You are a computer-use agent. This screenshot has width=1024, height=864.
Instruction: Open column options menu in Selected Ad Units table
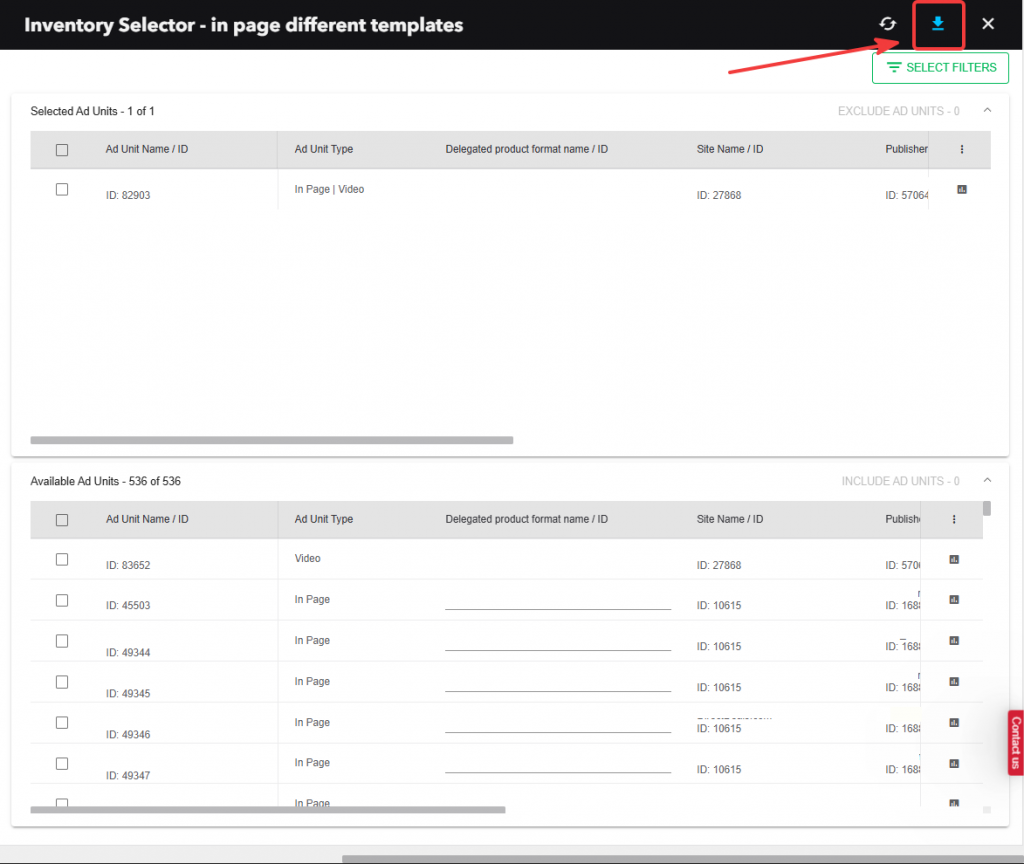(962, 150)
